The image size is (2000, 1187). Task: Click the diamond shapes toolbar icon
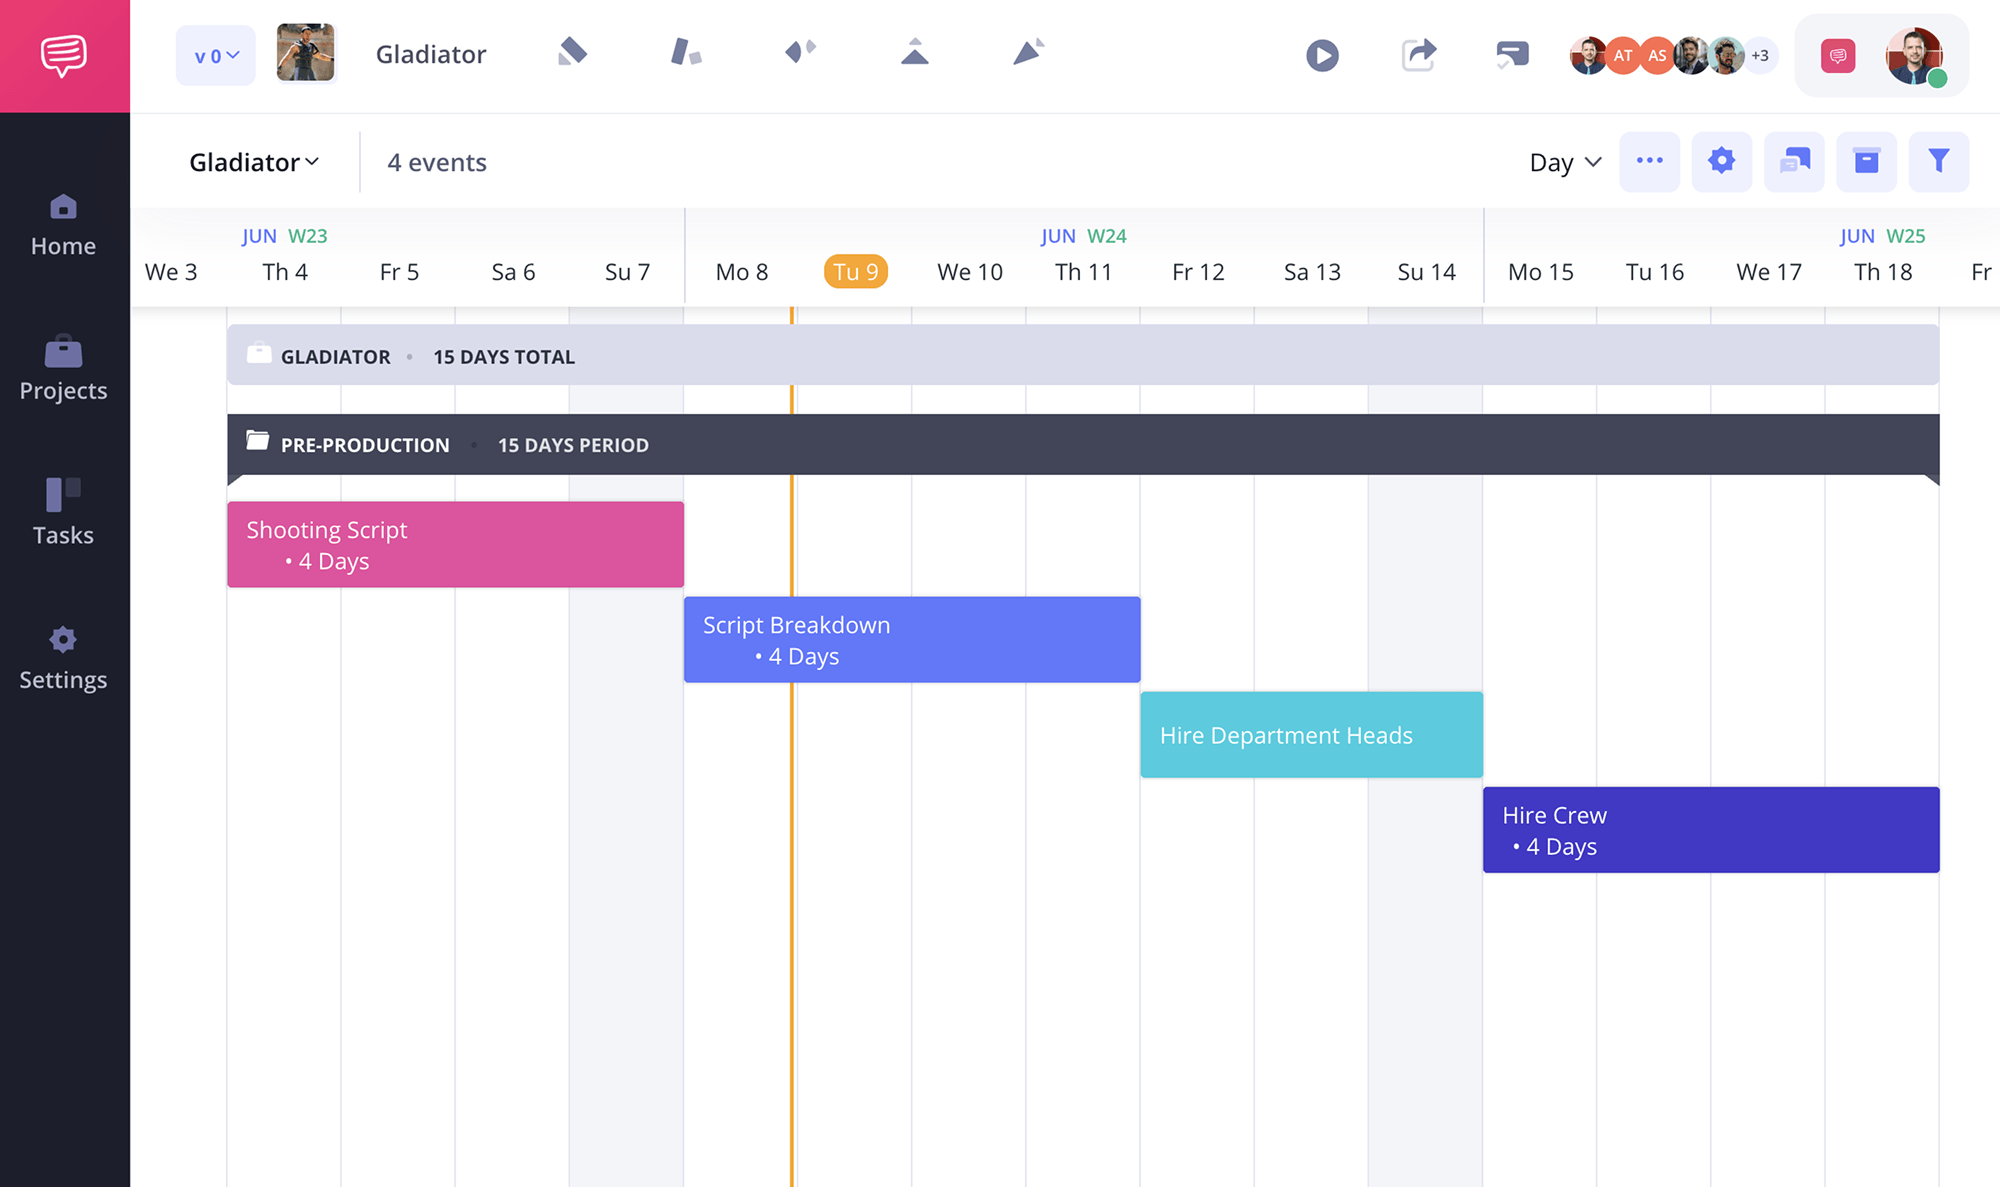pos(800,52)
